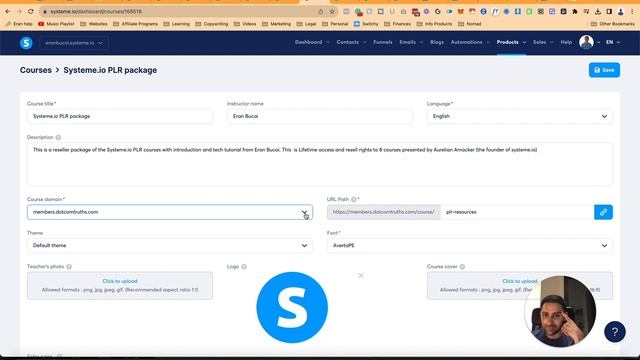Viewport: 640px width, 360px height.
Task: Click the blue link icon button beside URL path
Action: point(603,212)
